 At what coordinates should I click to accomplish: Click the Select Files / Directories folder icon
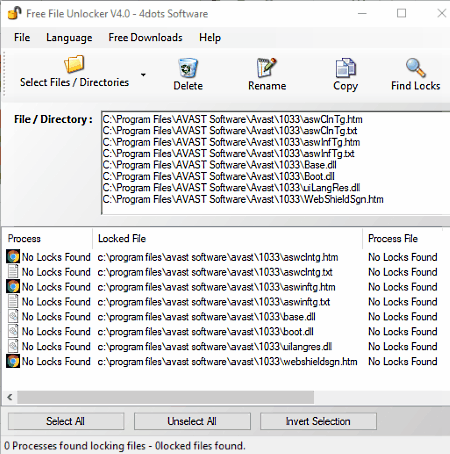click(74, 64)
